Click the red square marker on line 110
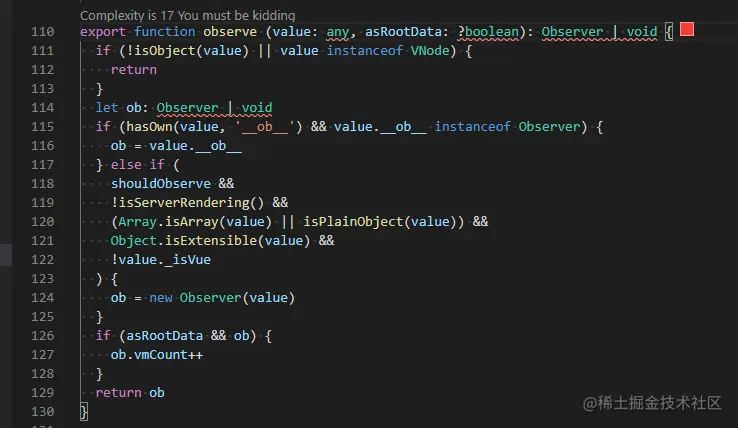The image size is (738, 428). (687, 31)
